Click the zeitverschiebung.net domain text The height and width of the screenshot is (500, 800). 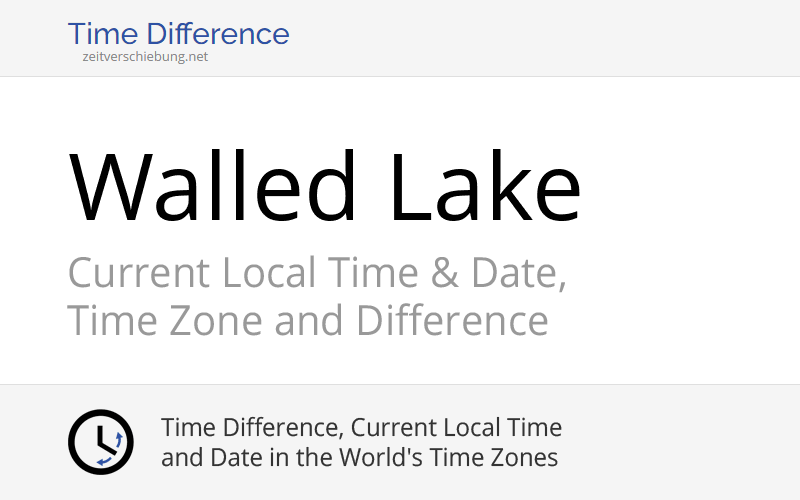145,57
